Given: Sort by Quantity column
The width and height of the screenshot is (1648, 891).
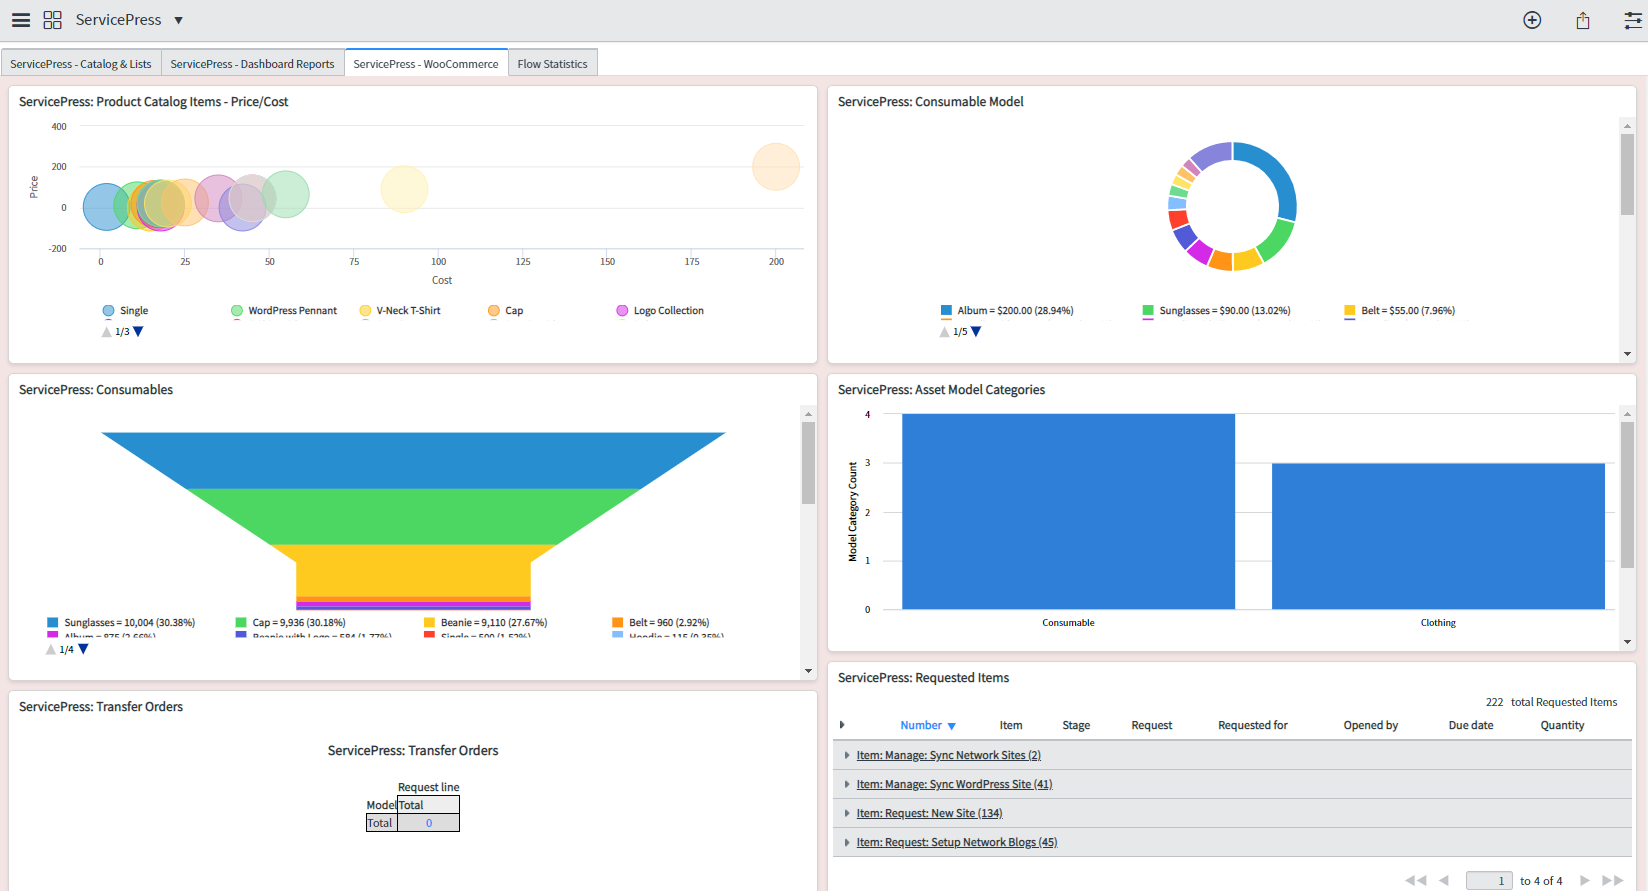Looking at the screenshot, I should 1562,726.
